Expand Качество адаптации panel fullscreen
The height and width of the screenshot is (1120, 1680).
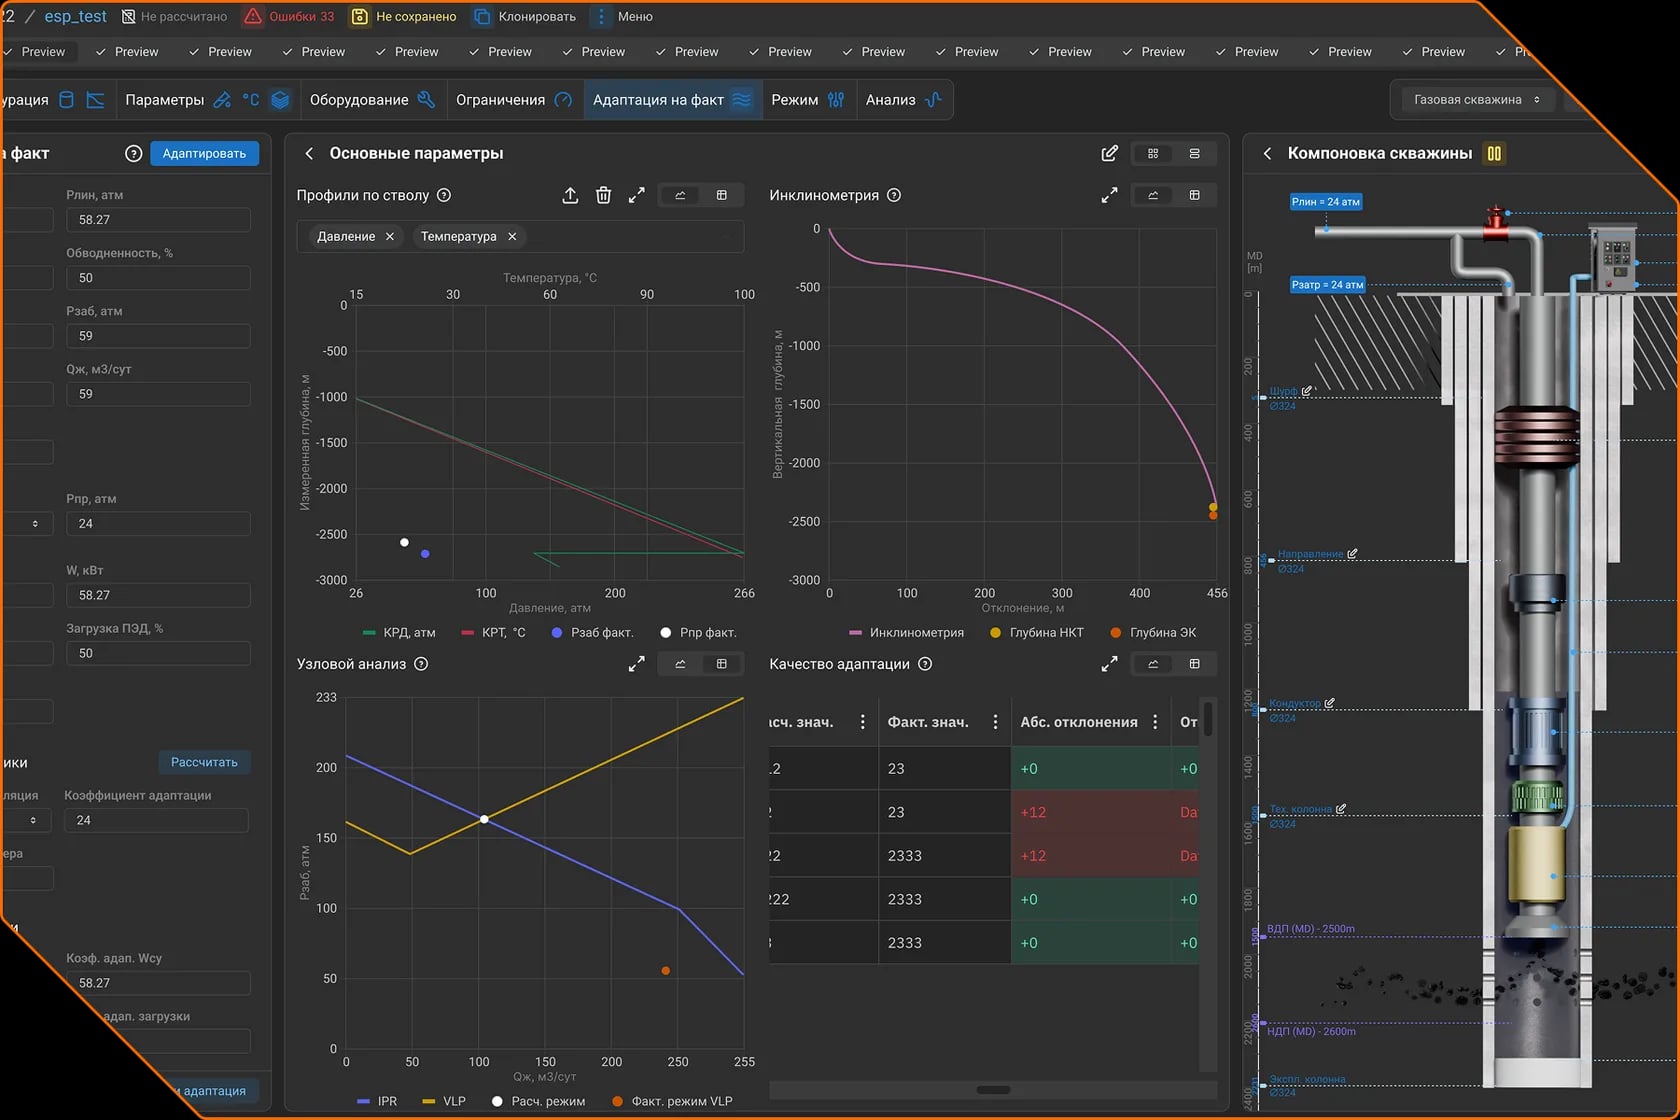1109,664
